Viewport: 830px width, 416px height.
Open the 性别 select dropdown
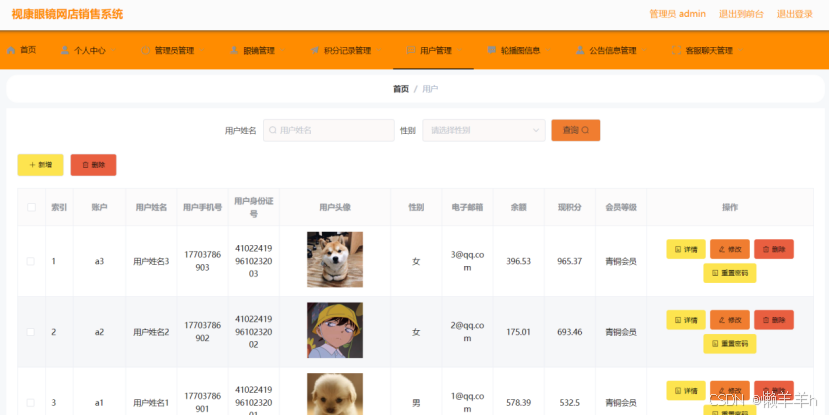coord(484,130)
